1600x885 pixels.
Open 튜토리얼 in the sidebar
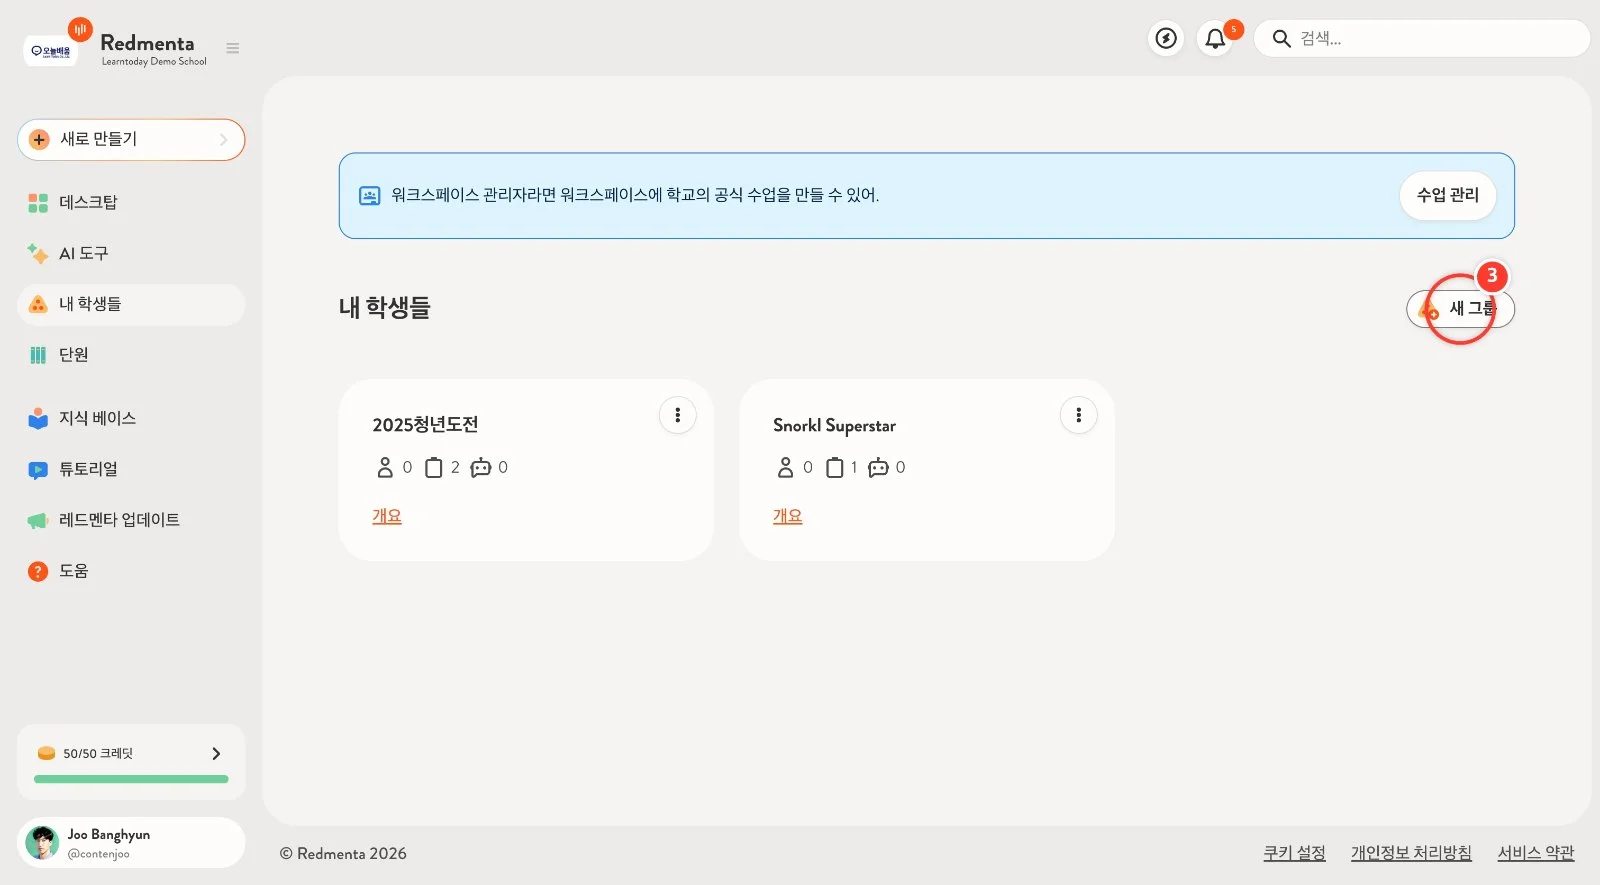click(x=131, y=469)
